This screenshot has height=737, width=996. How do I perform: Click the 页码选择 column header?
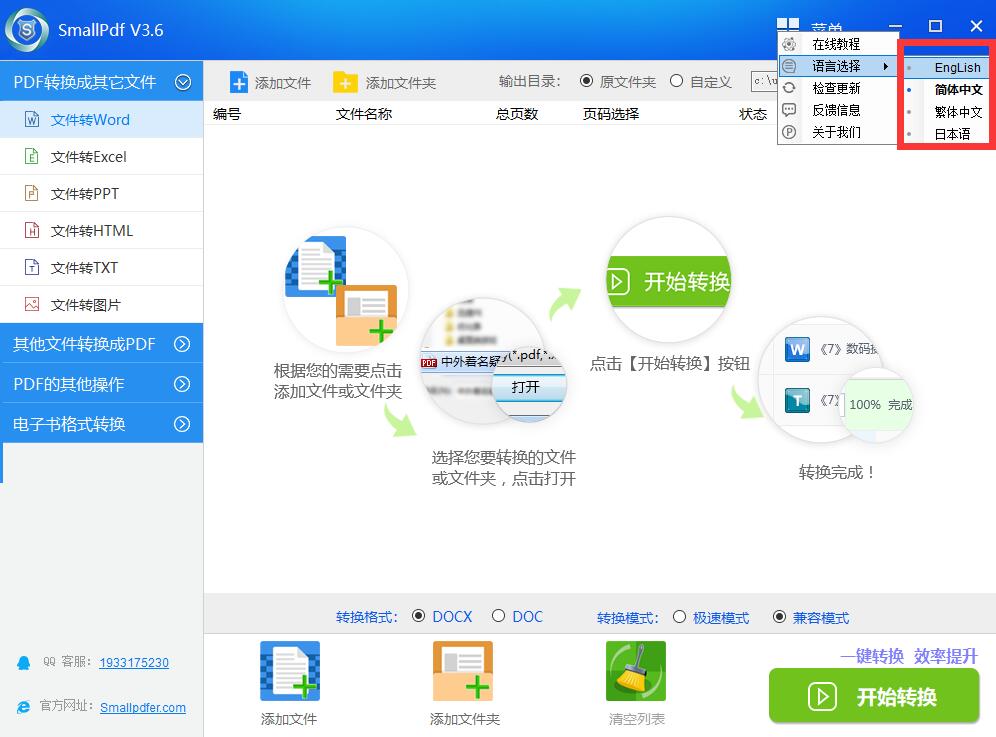pyautogui.click(x=611, y=114)
